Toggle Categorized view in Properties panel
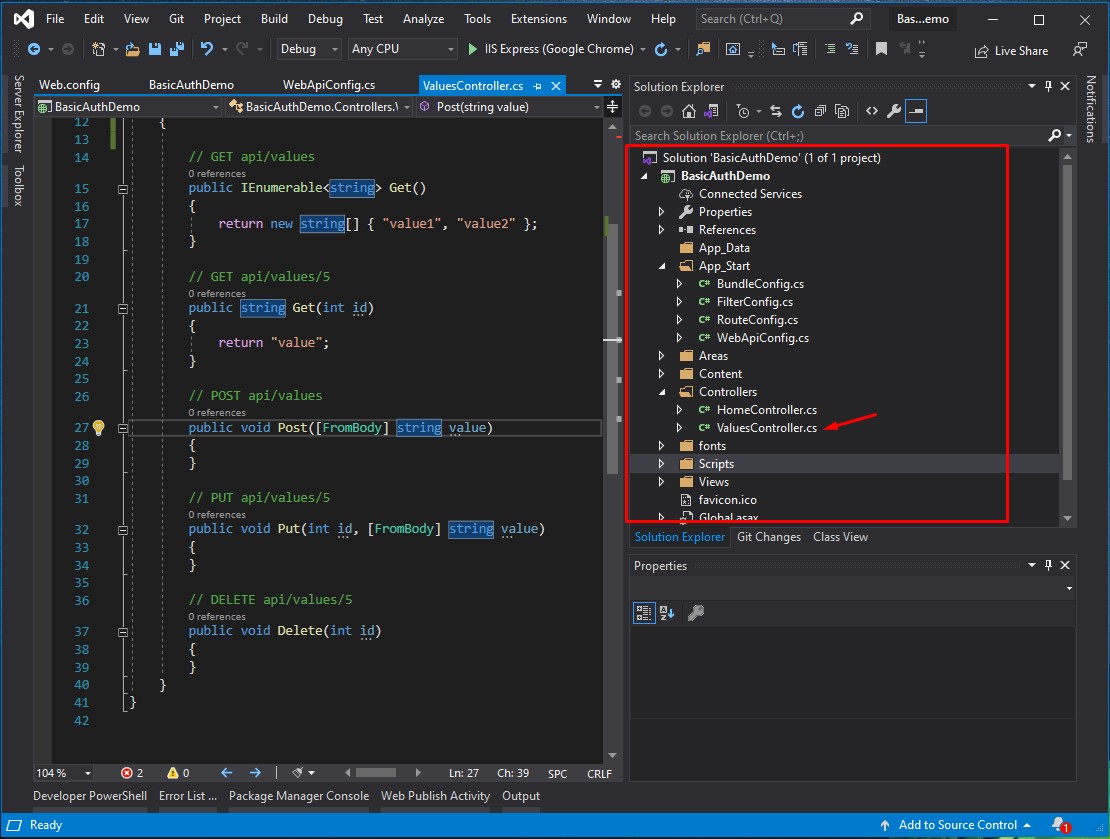The width and height of the screenshot is (1110, 839). tap(643, 613)
